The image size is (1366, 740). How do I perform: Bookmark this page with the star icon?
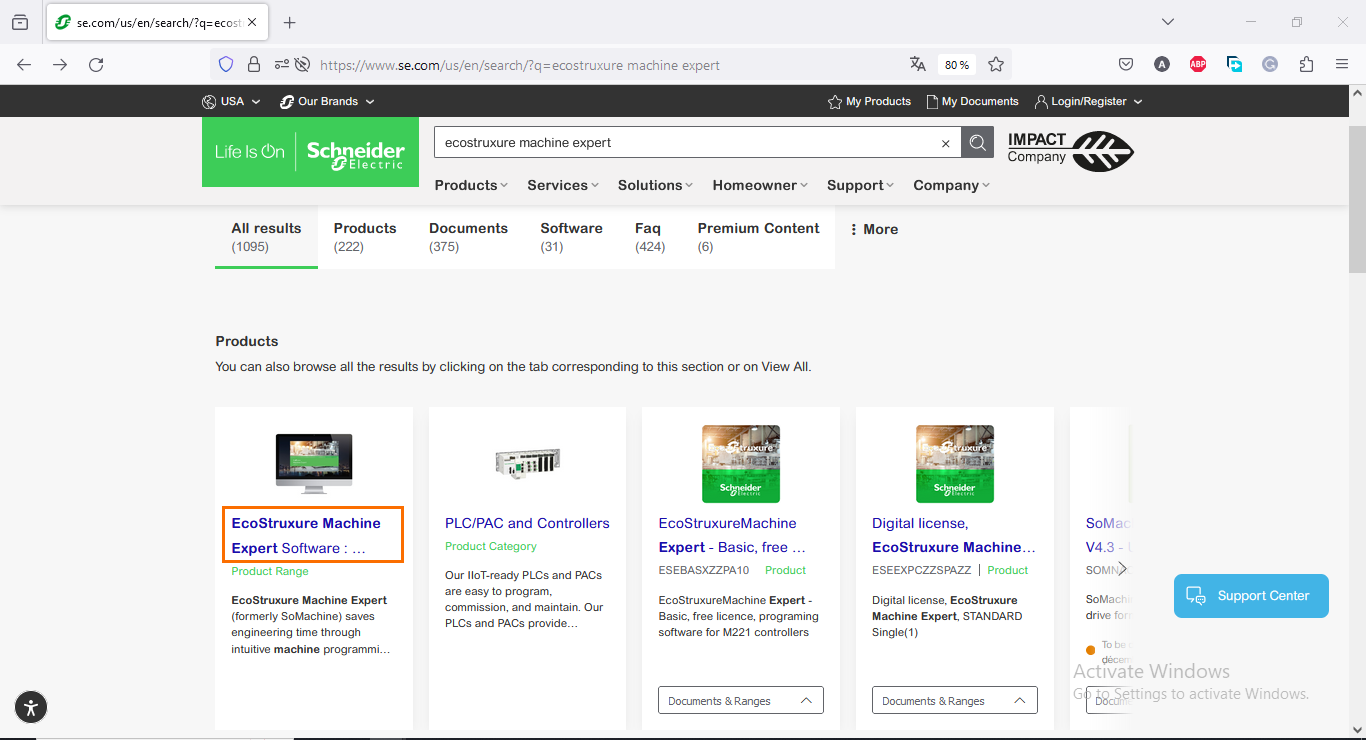click(x=996, y=64)
